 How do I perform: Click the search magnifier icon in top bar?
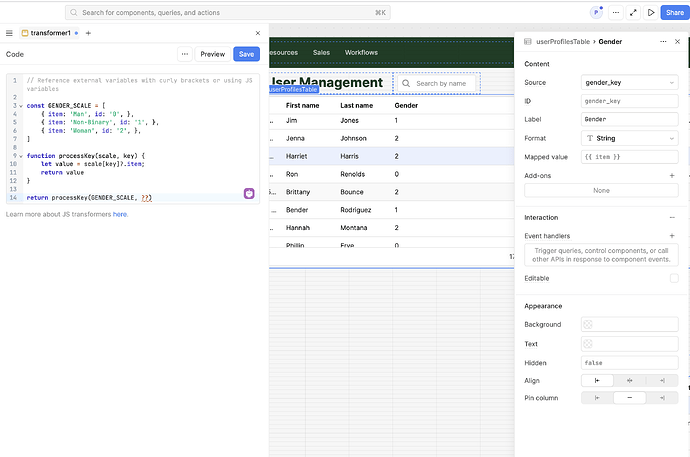73,12
